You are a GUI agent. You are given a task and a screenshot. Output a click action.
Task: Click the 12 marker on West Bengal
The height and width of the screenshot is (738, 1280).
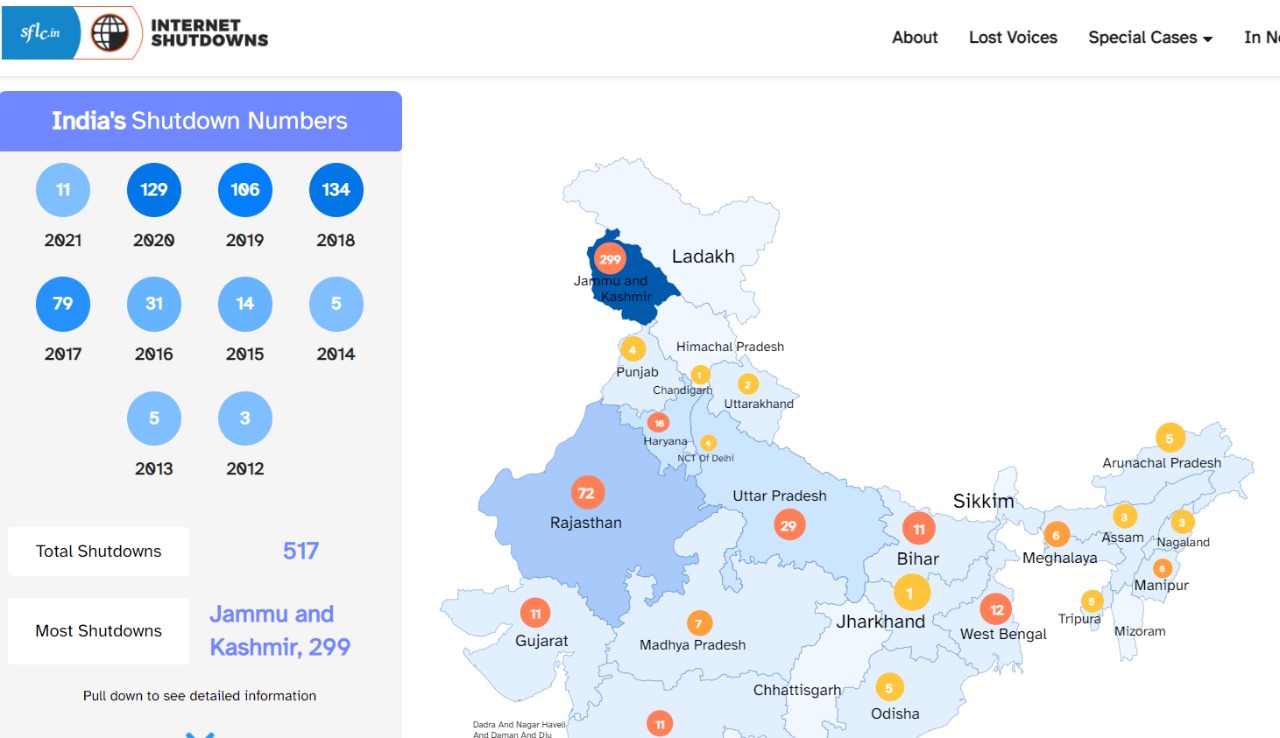click(x=996, y=609)
